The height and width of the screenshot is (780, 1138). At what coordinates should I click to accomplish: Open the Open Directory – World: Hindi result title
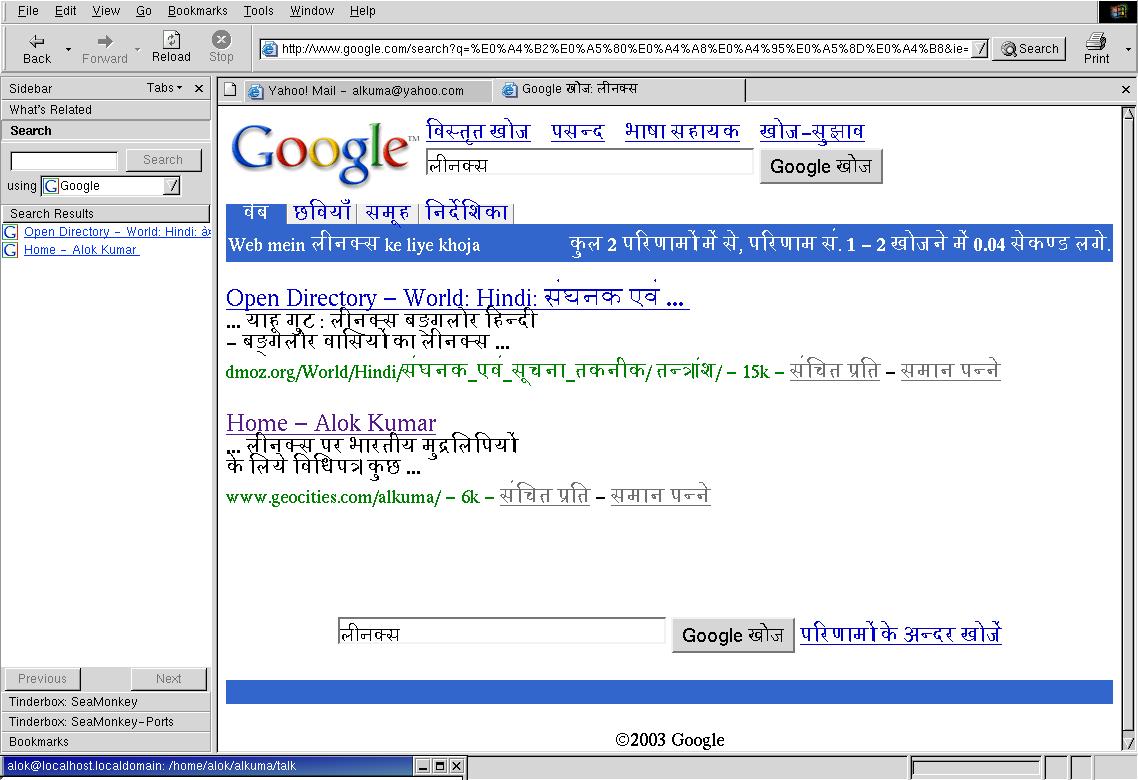point(457,297)
